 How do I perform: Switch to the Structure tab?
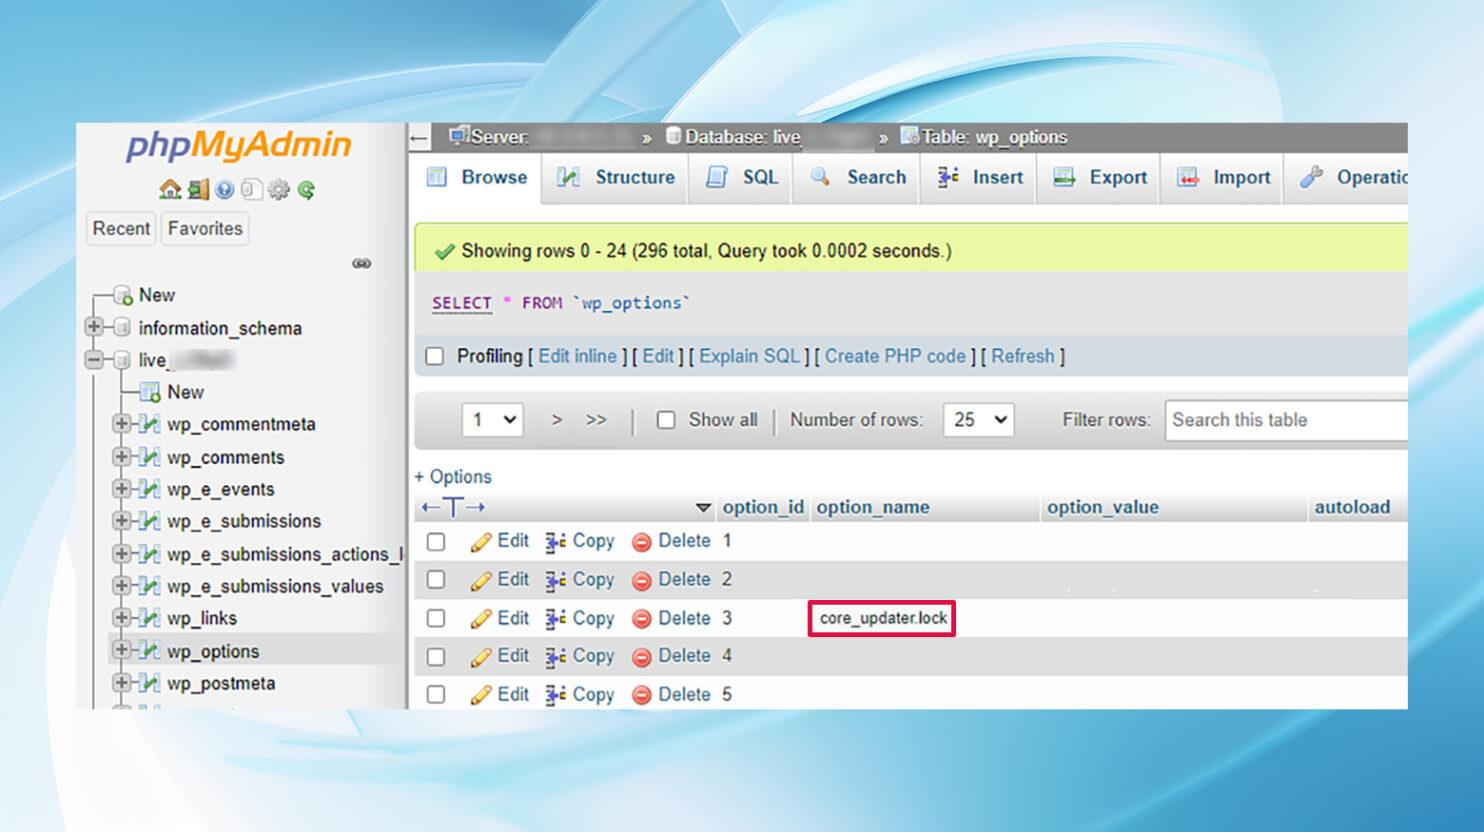(616, 178)
